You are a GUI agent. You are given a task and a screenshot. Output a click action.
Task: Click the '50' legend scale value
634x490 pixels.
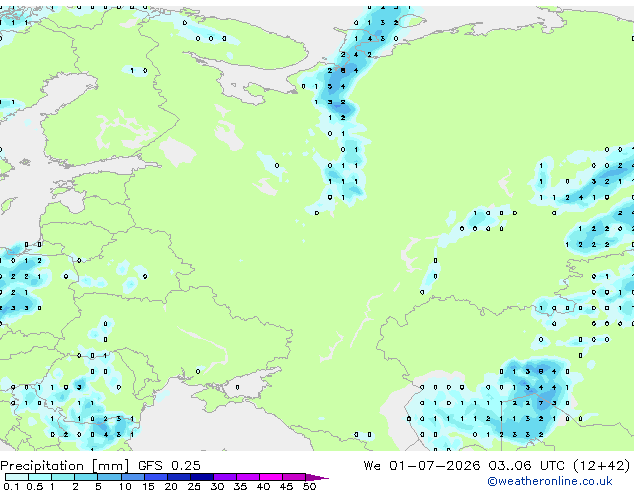[x=310, y=486]
